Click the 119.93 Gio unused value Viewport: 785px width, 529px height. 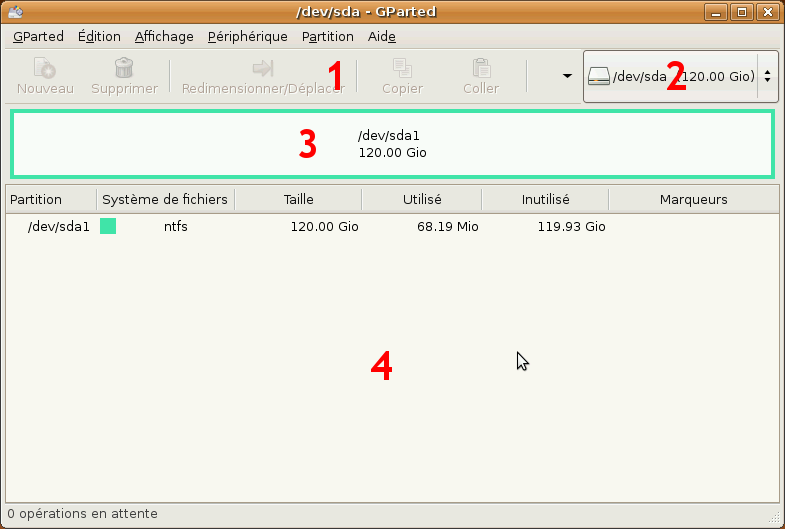(572, 227)
